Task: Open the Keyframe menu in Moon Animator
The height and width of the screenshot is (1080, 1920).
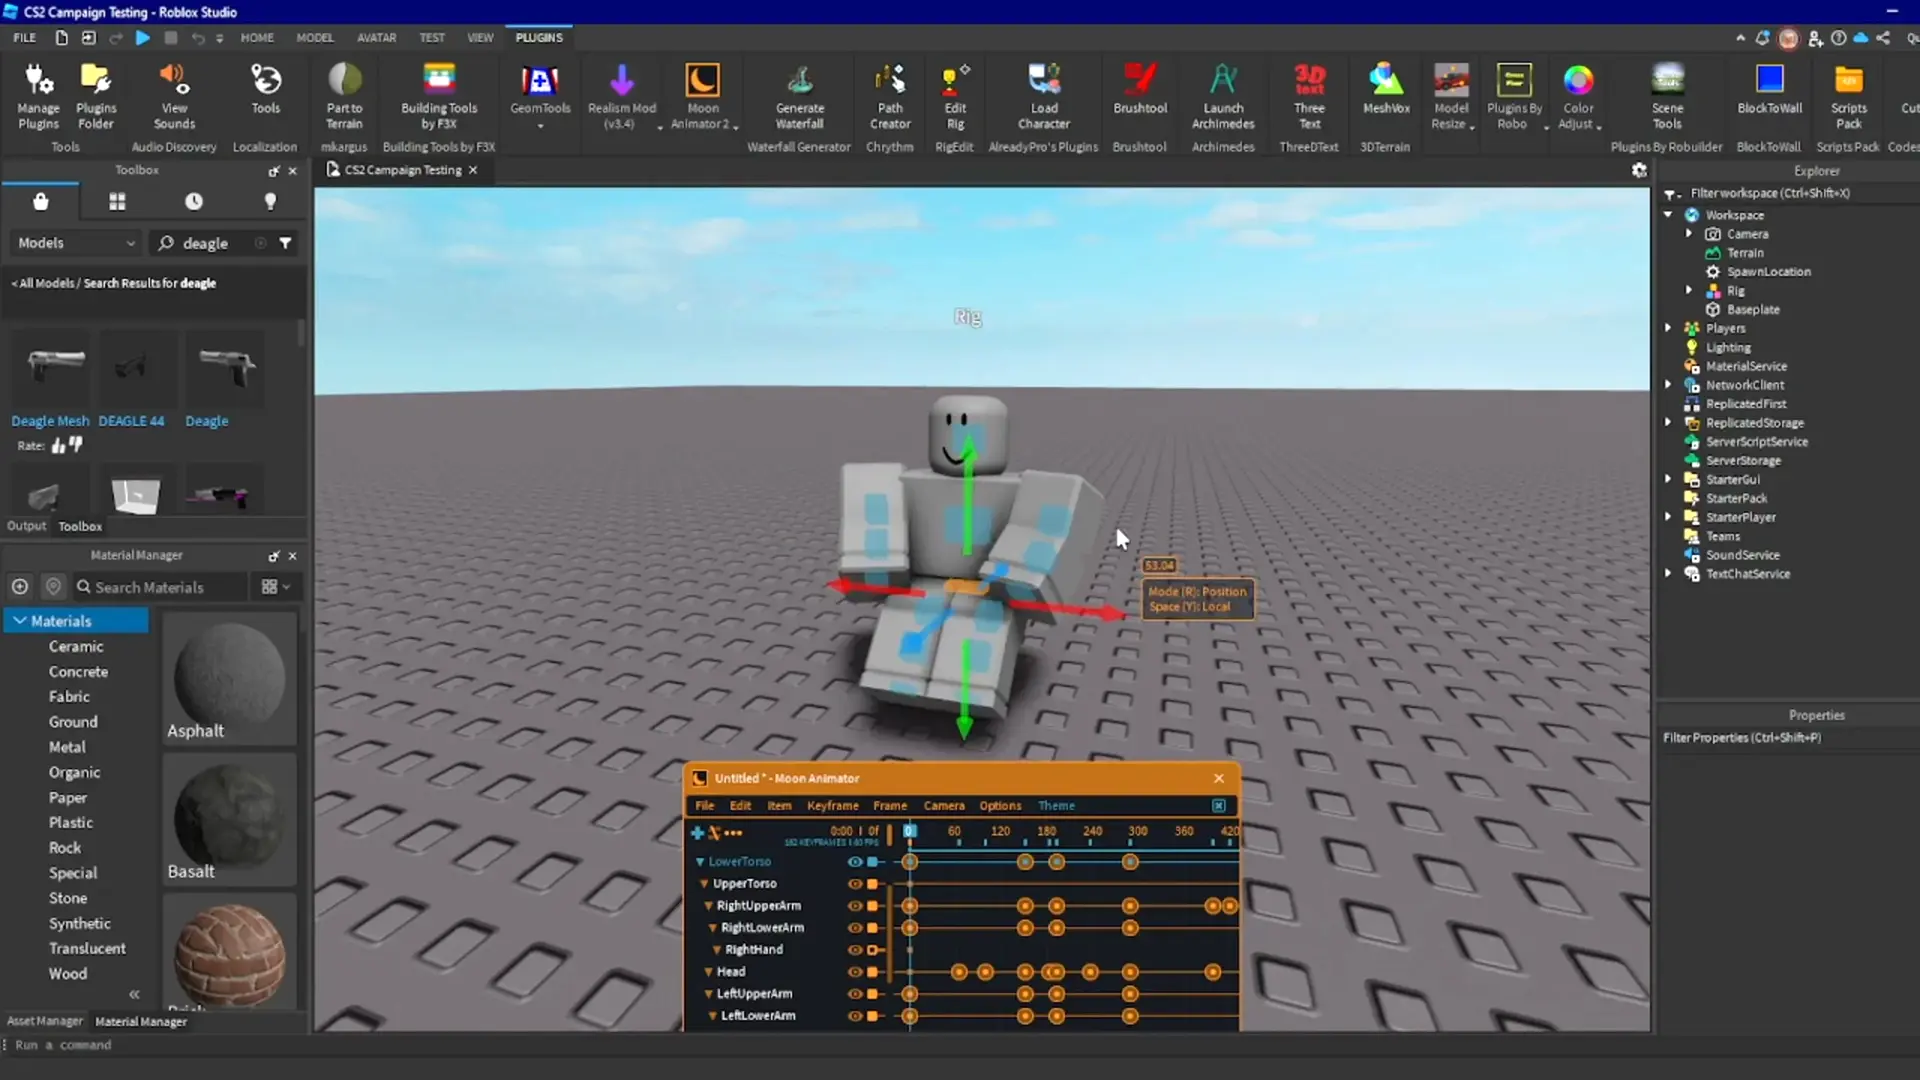Action: click(832, 806)
